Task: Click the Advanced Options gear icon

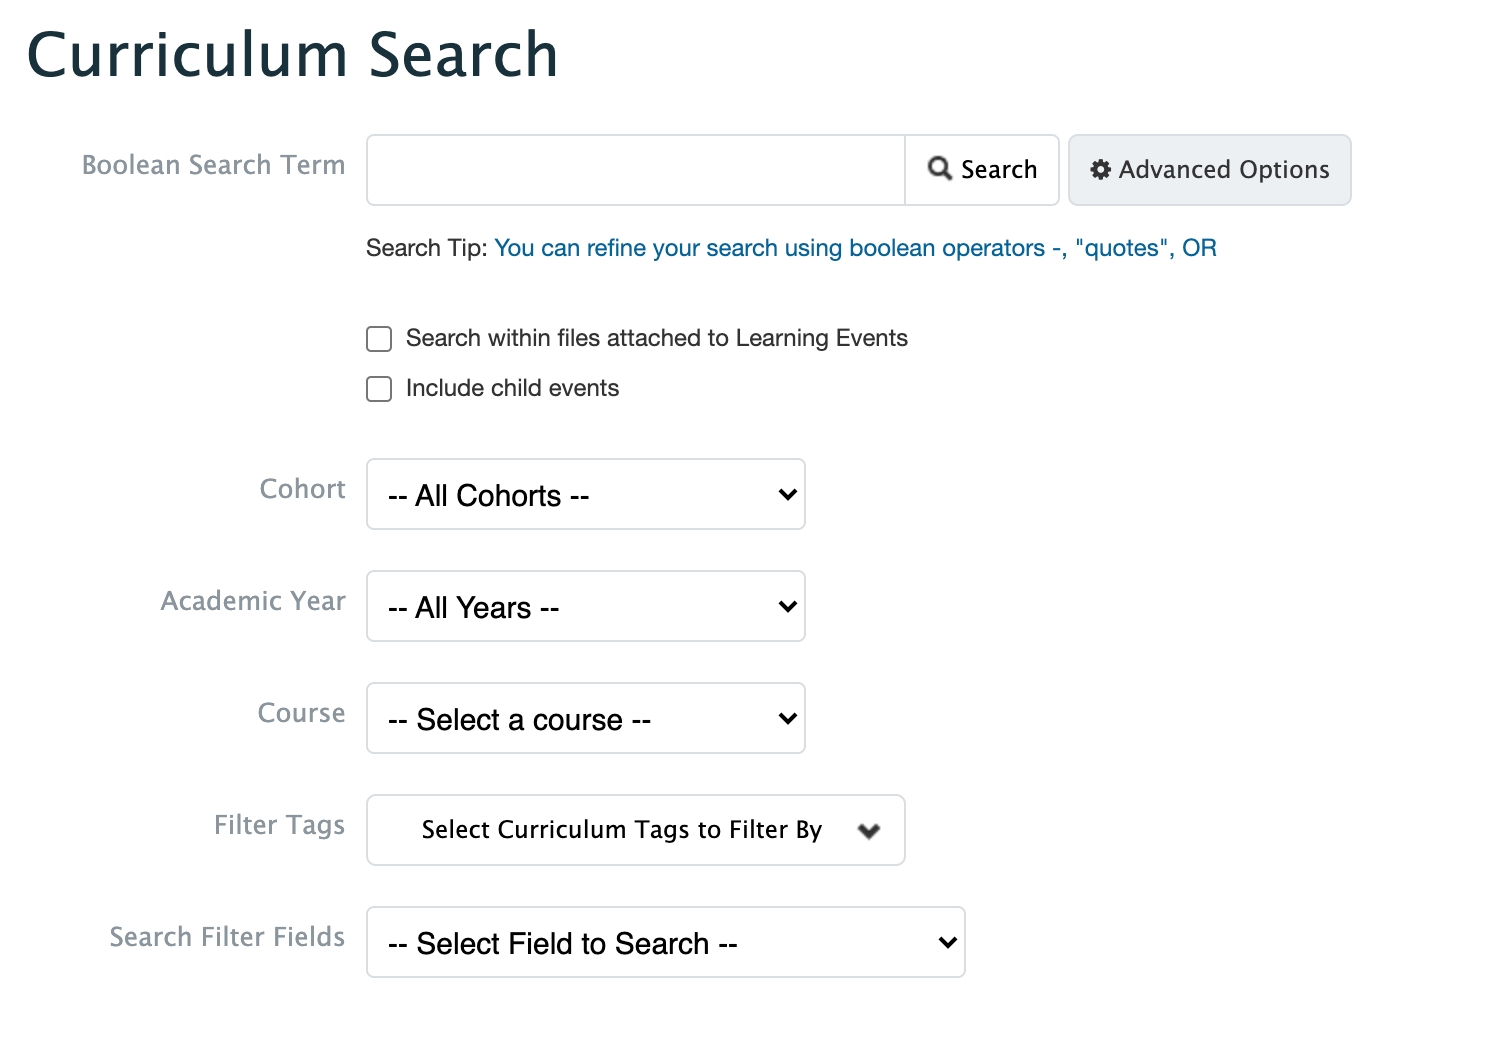Action: coord(1100,170)
